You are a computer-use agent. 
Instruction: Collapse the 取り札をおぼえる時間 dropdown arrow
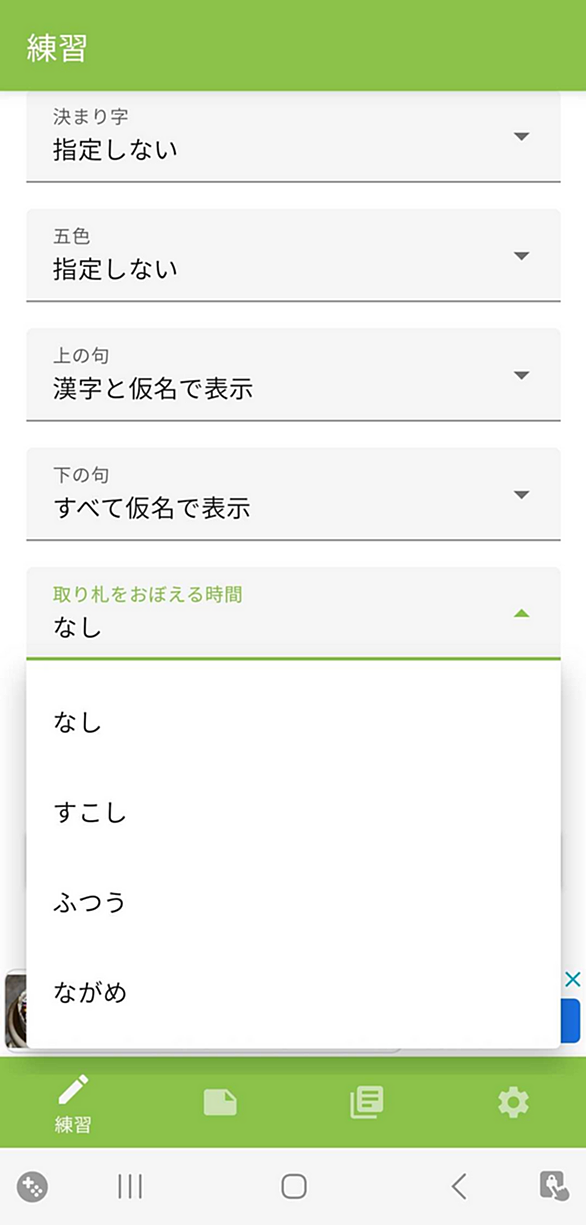click(x=521, y=613)
